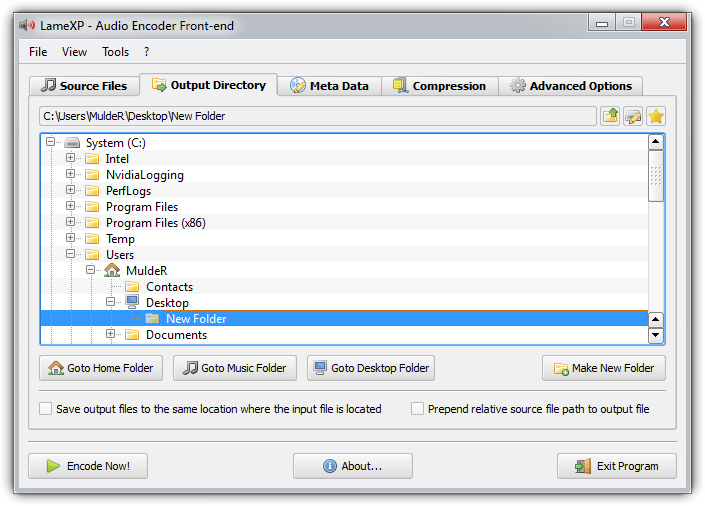Click the New Folder icon in tree

click(152, 318)
